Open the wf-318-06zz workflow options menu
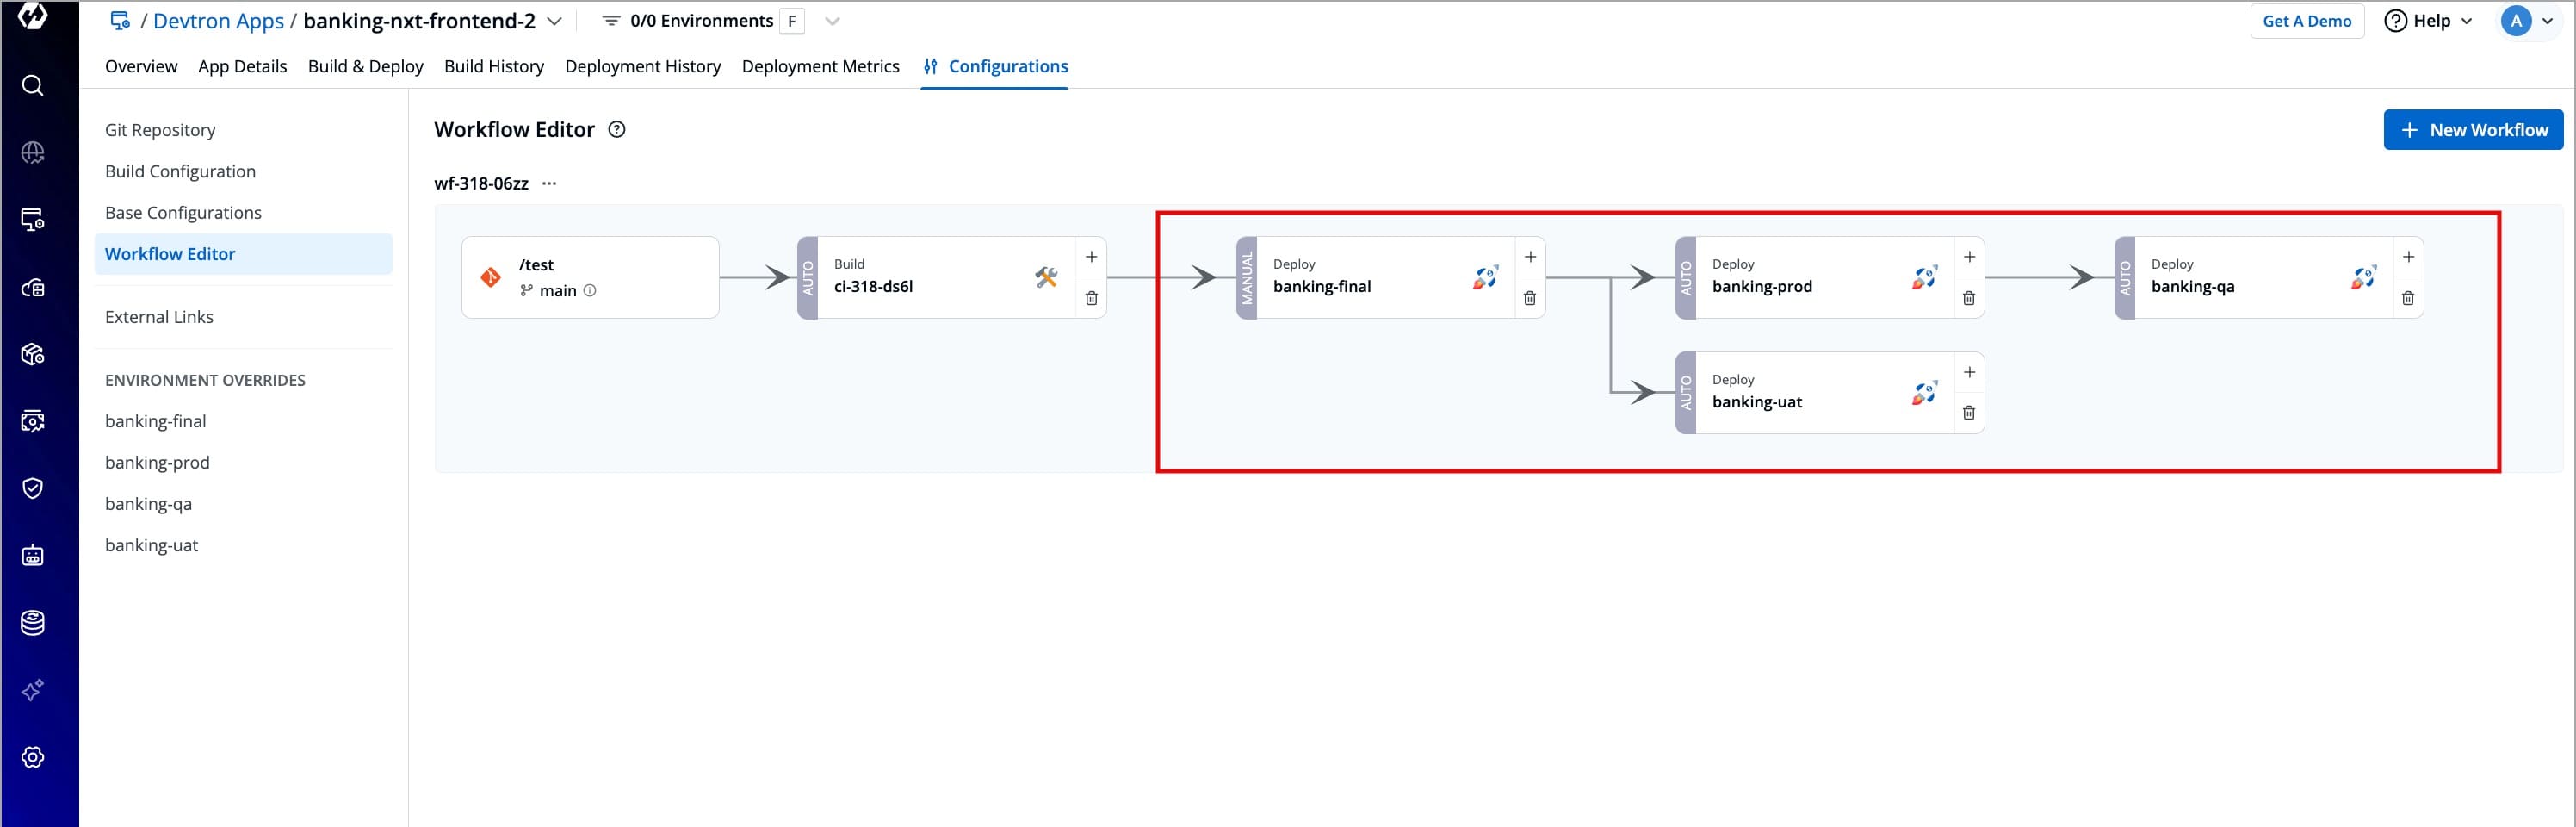2576x827 pixels. (549, 183)
